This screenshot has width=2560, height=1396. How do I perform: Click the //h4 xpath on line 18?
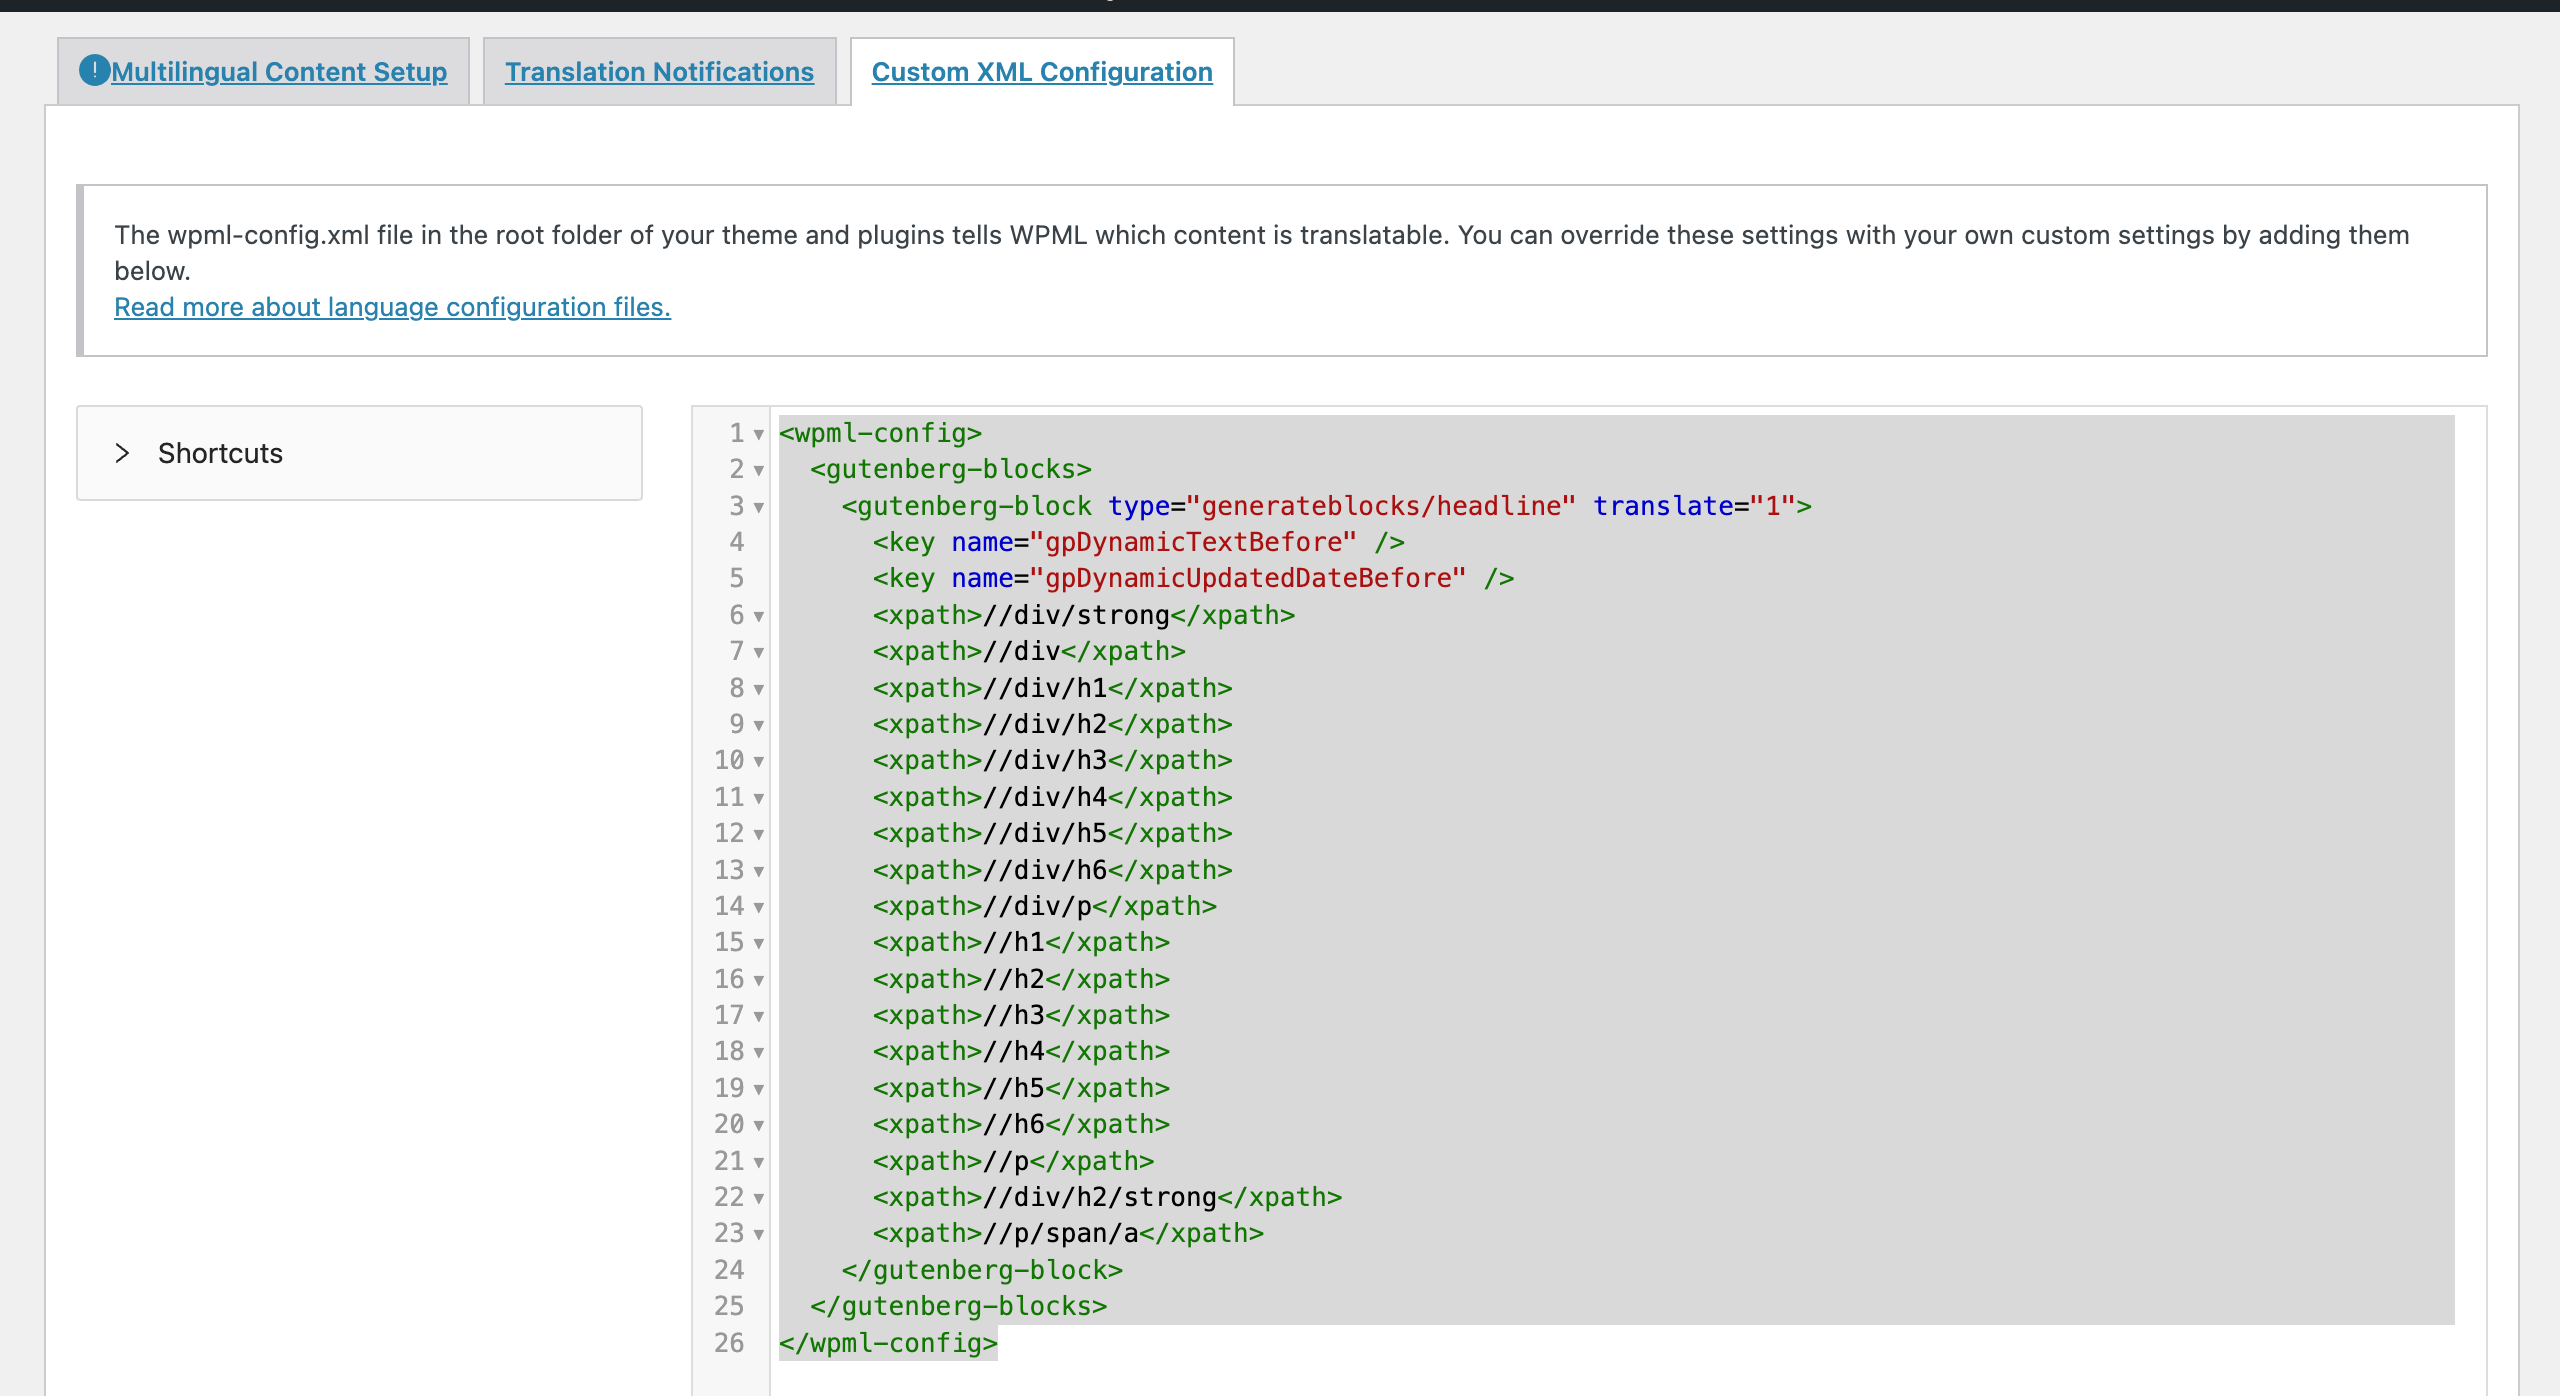coord(1013,1051)
